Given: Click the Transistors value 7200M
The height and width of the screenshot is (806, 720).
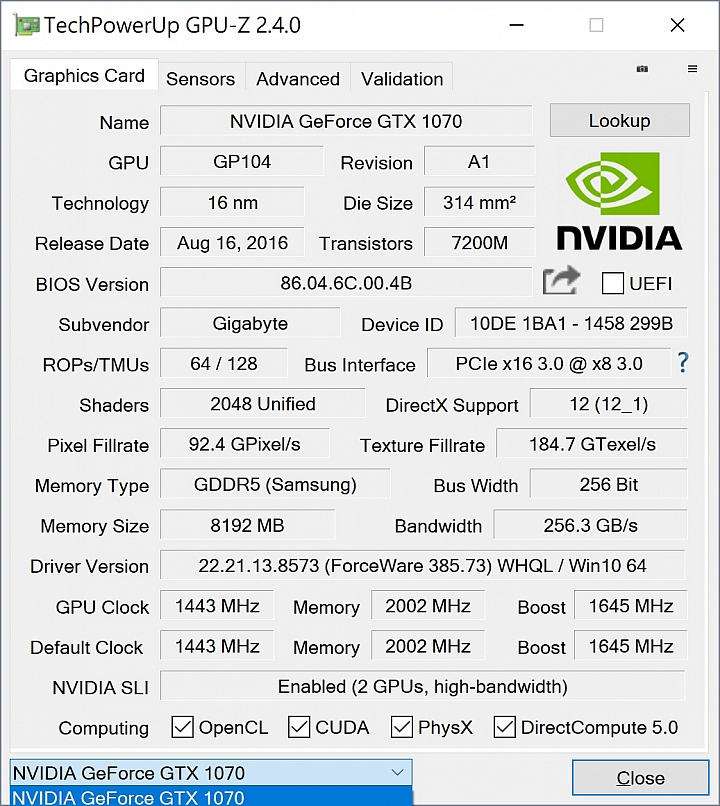Looking at the screenshot, I should point(479,242).
